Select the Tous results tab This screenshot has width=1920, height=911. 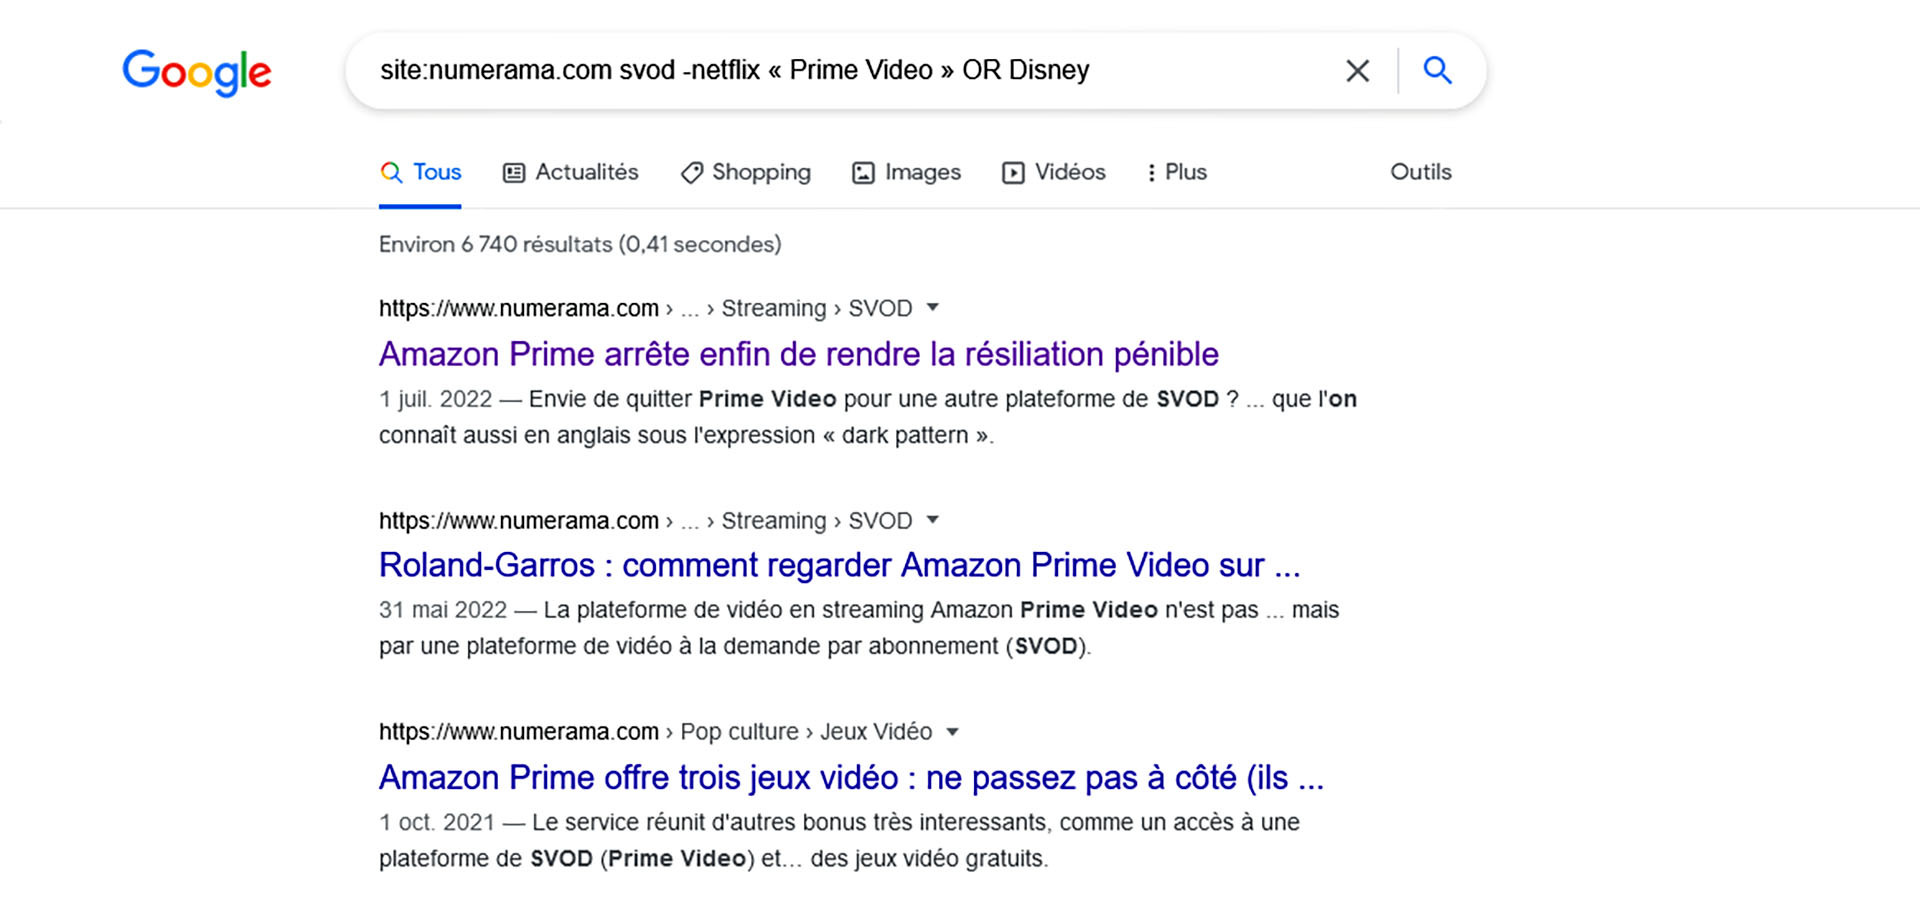[x=420, y=172]
